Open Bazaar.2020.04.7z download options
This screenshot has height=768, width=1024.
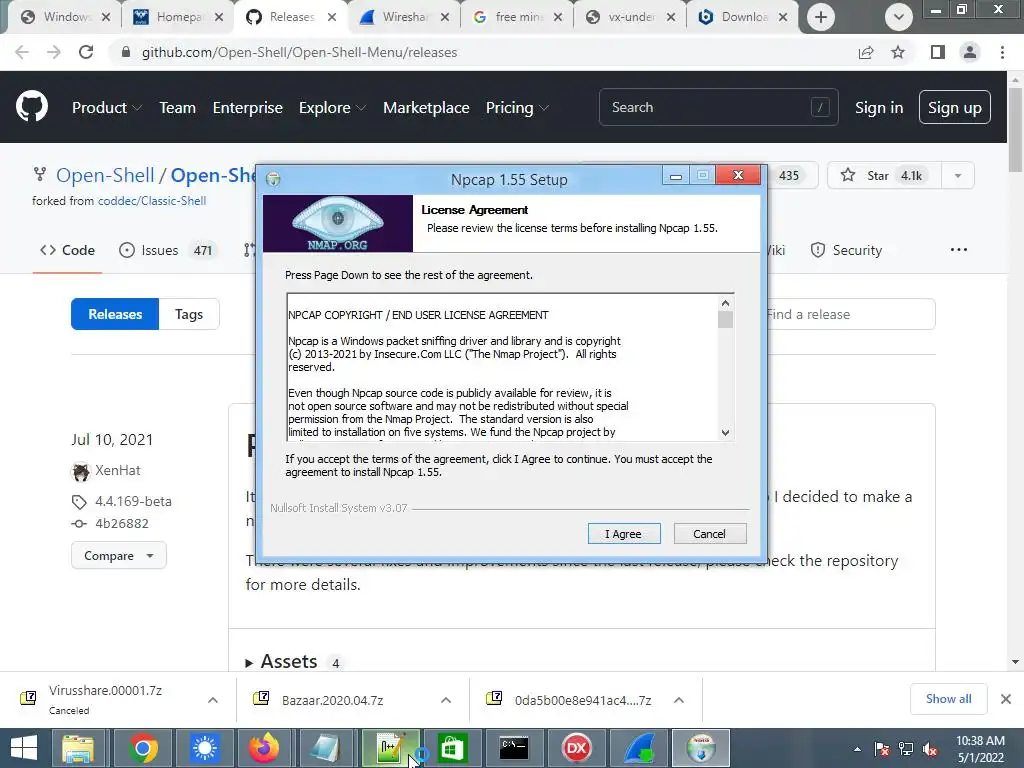coord(446,700)
